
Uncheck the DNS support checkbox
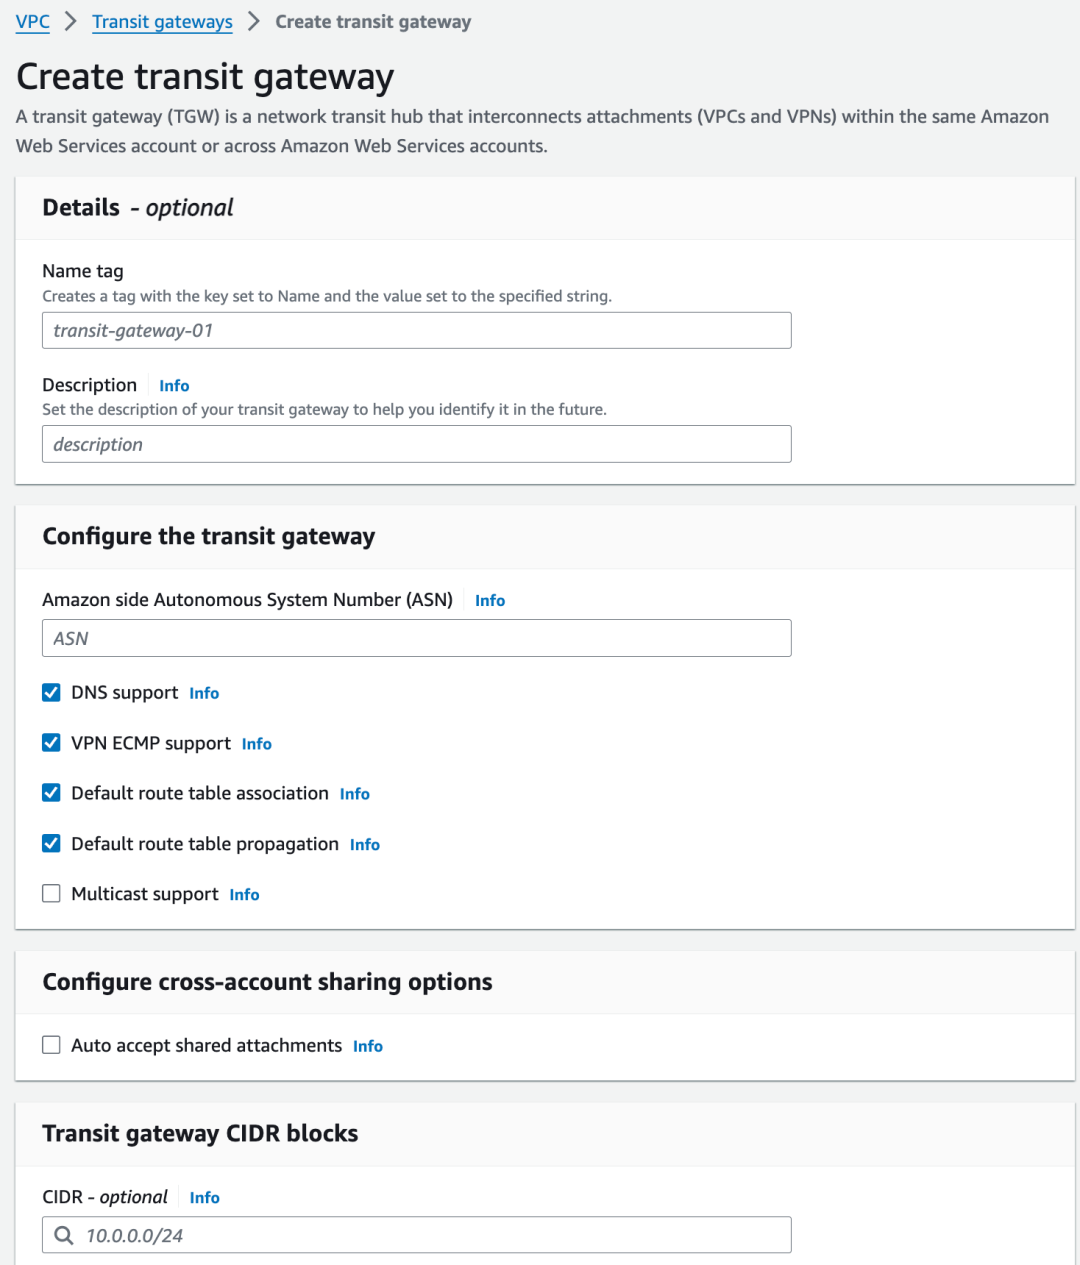[51, 692]
